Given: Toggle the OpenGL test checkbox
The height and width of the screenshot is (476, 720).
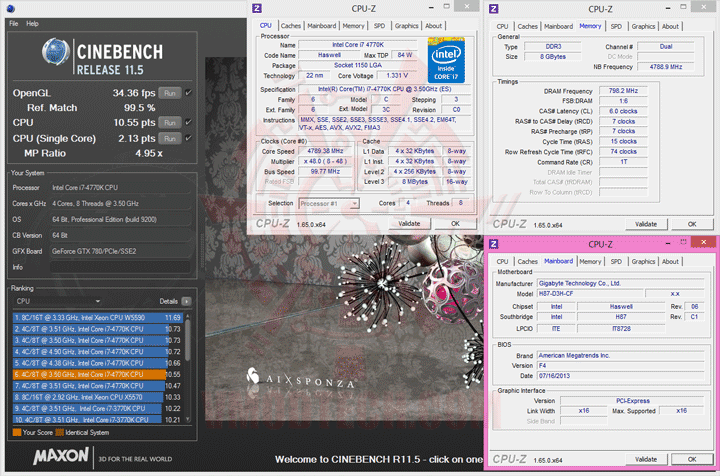Looking at the screenshot, I should tap(188, 93).
